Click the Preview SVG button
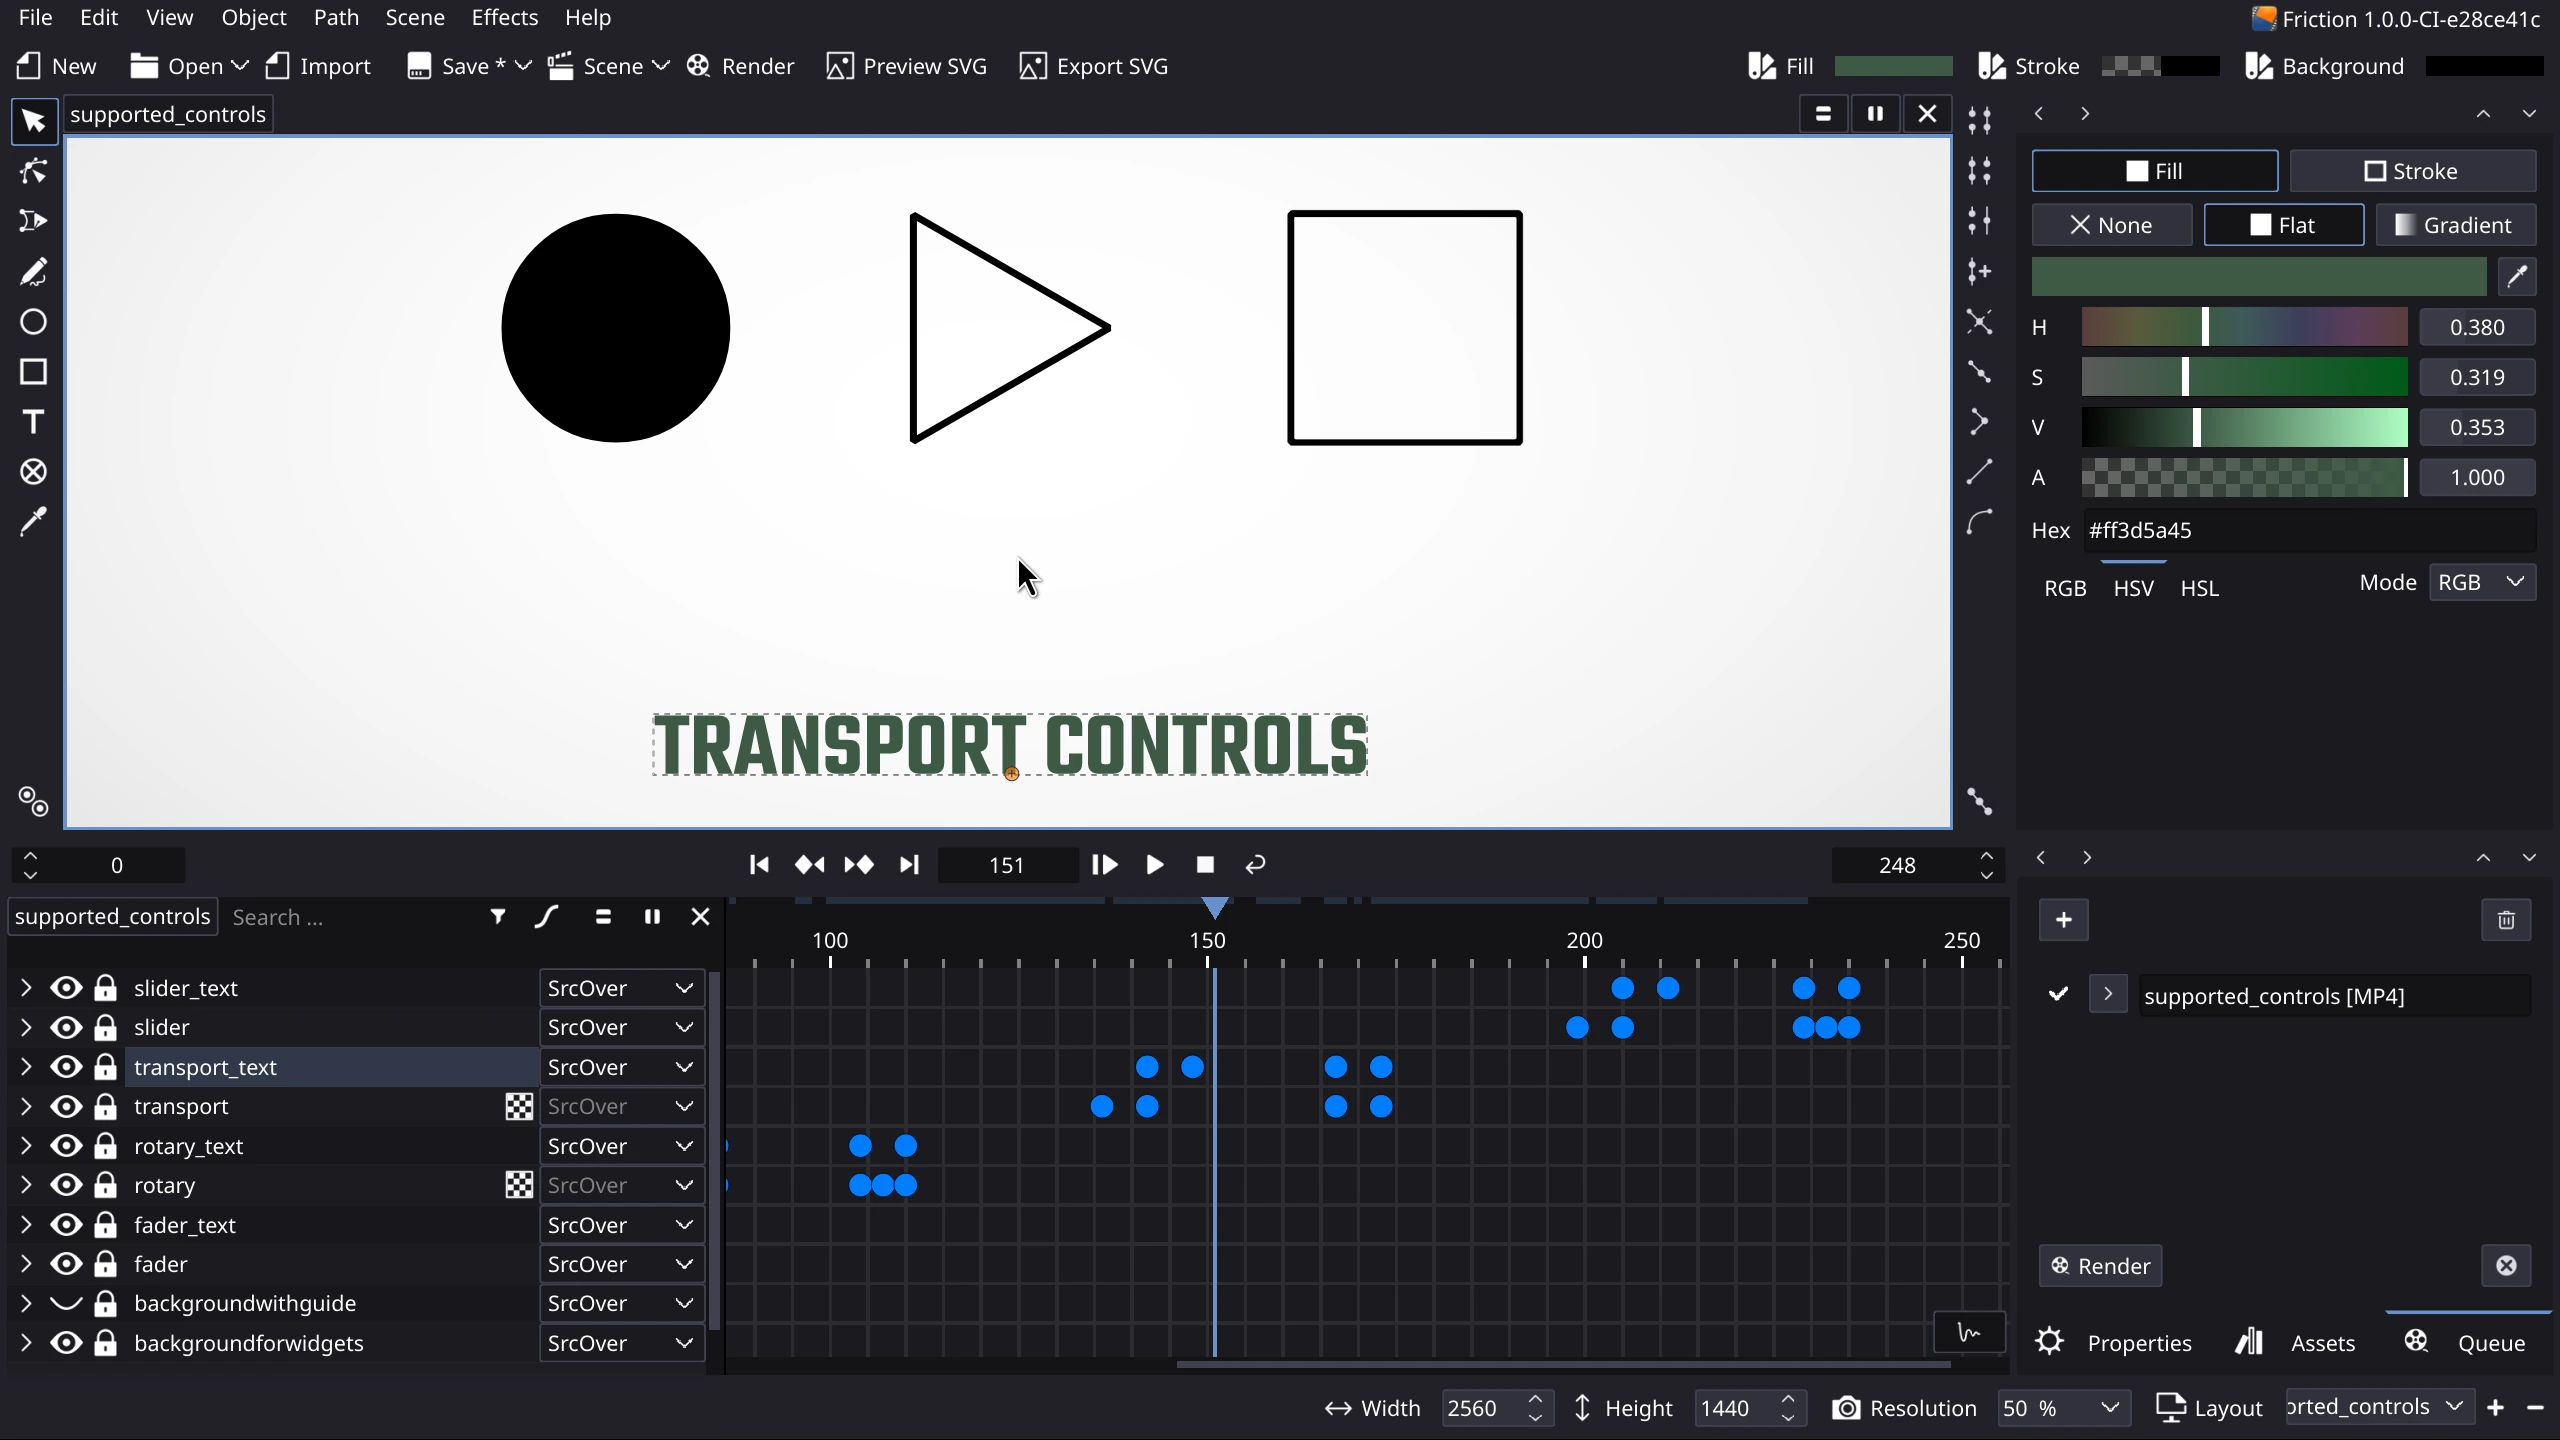 905,65
